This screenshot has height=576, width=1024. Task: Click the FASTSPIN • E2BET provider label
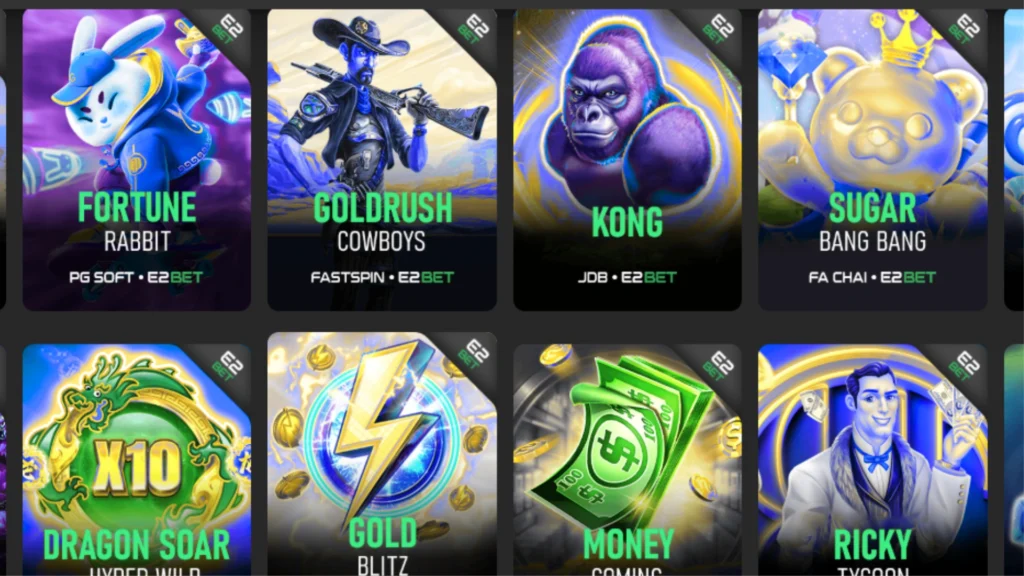(x=382, y=278)
